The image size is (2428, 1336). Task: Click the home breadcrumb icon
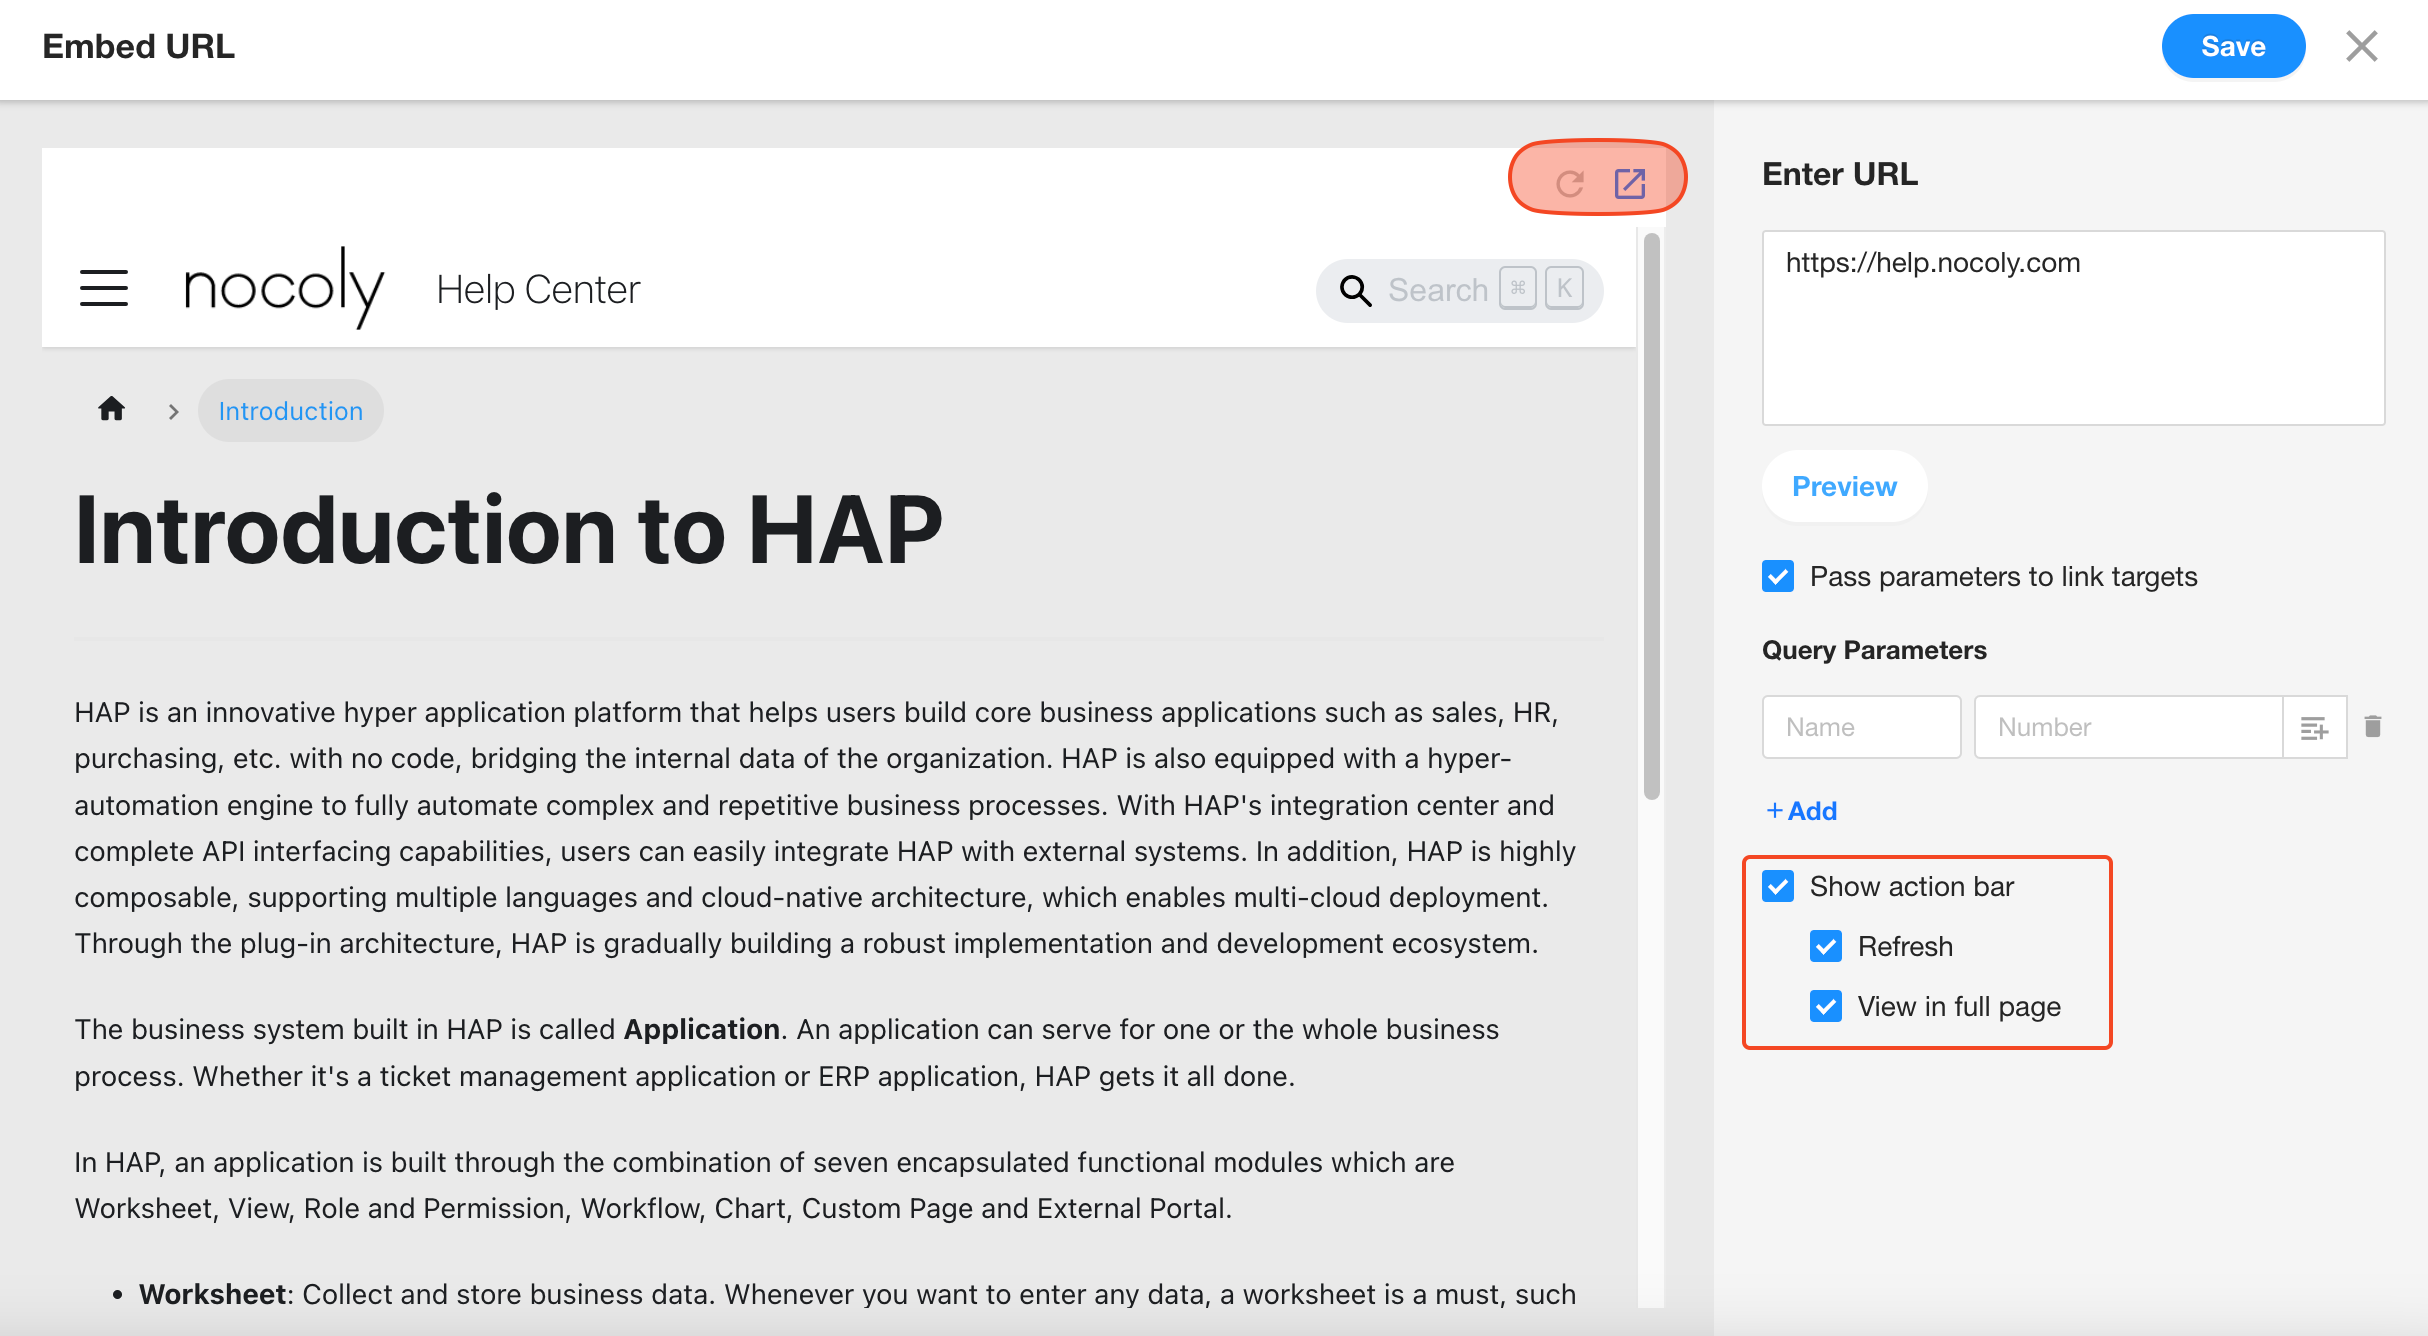[x=112, y=409]
